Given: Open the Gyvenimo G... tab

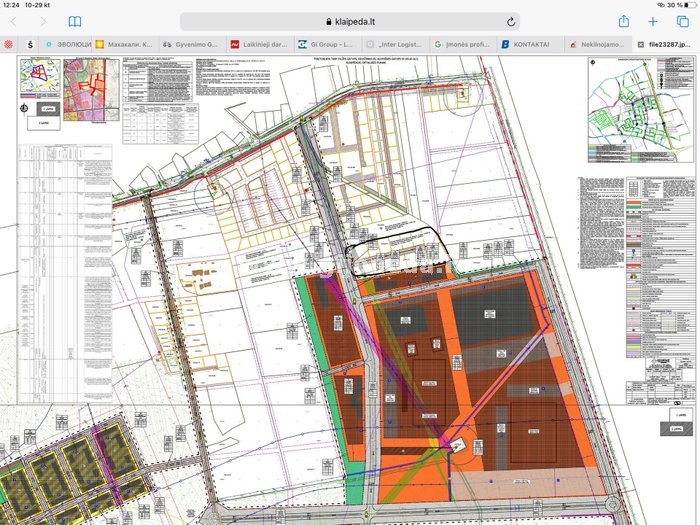Looking at the screenshot, I should point(192,44).
